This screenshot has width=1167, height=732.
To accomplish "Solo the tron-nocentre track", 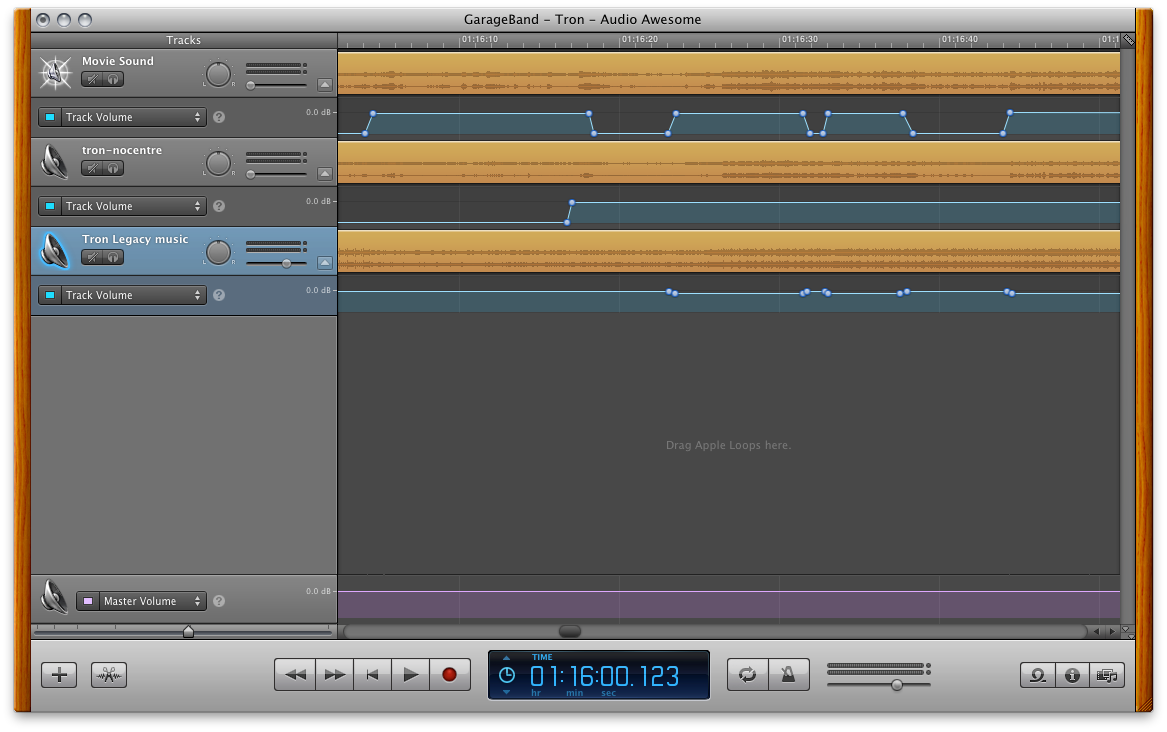I will tap(113, 168).
